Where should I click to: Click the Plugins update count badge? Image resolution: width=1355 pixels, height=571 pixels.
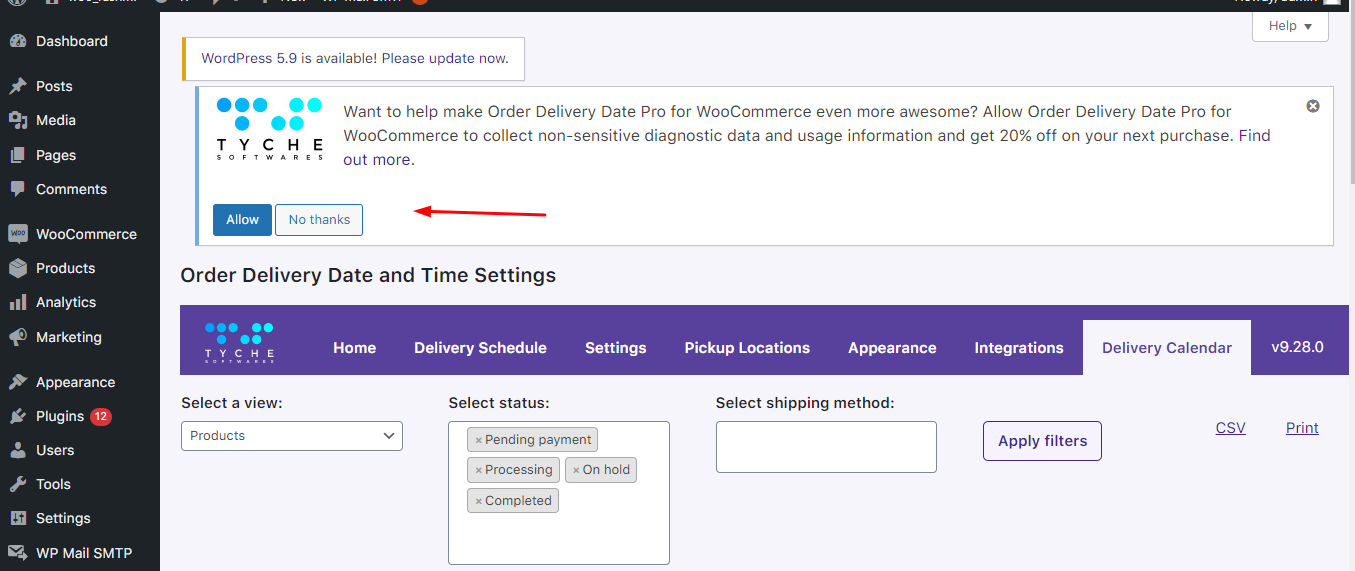[x=101, y=416]
